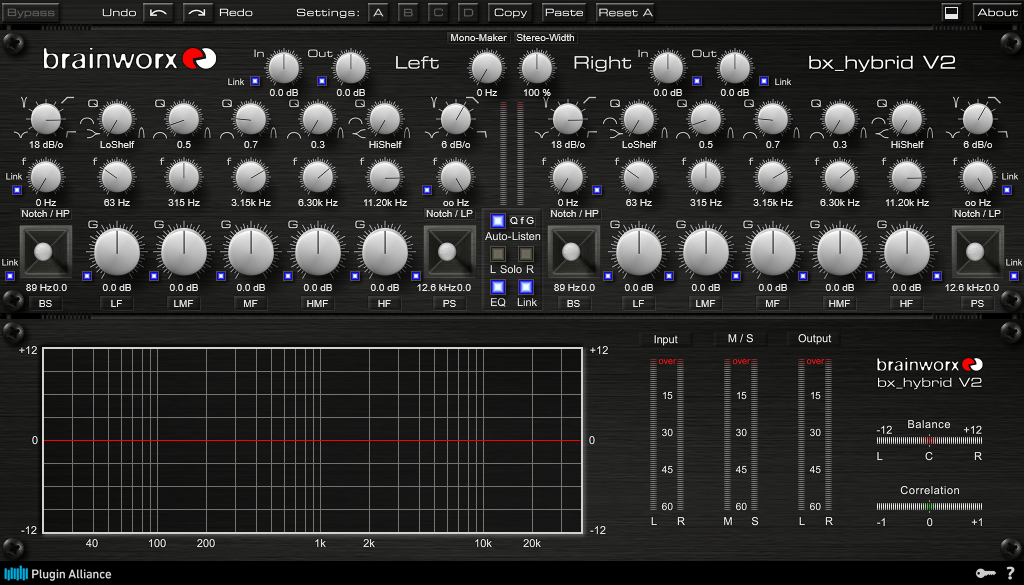Open the question mark help icon
The width and height of the screenshot is (1024, 585).
[1010, 573]
